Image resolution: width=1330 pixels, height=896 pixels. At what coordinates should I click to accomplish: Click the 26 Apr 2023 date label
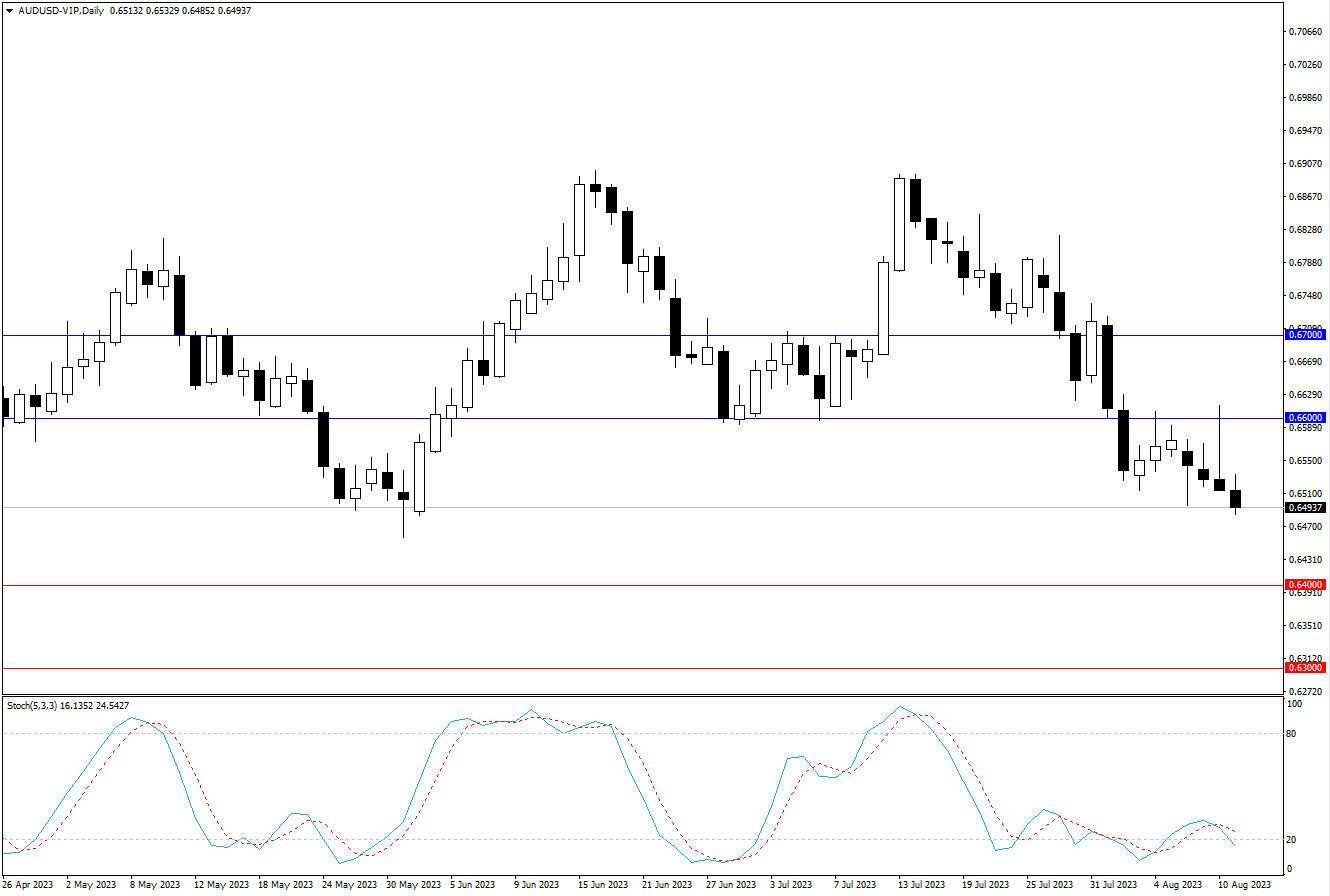pos(28,885)
